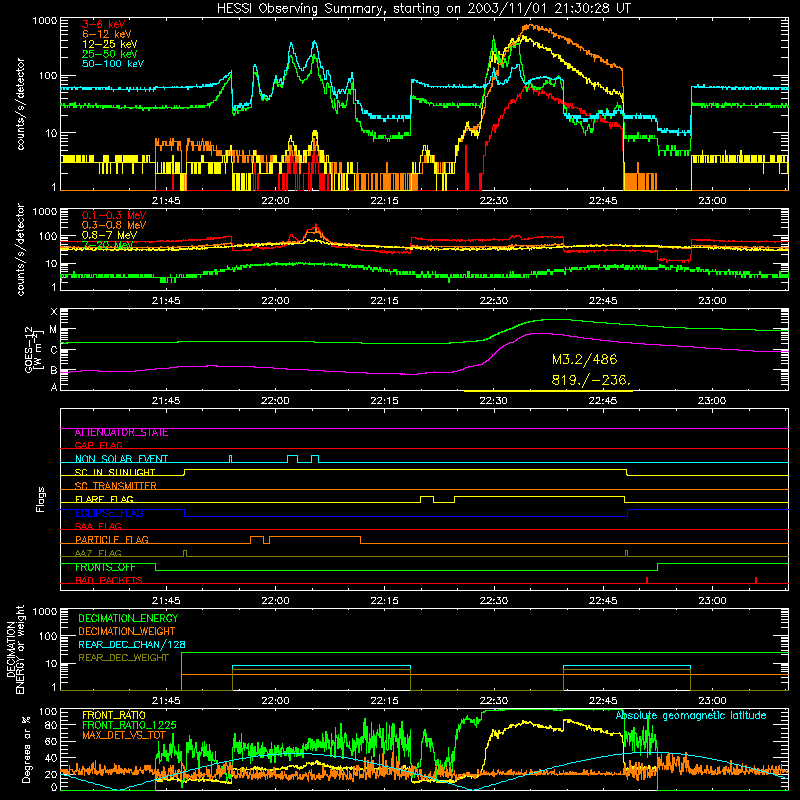Click the HESSI Observing Summary title text
800x800 pixels.
(x=423, y=8)
